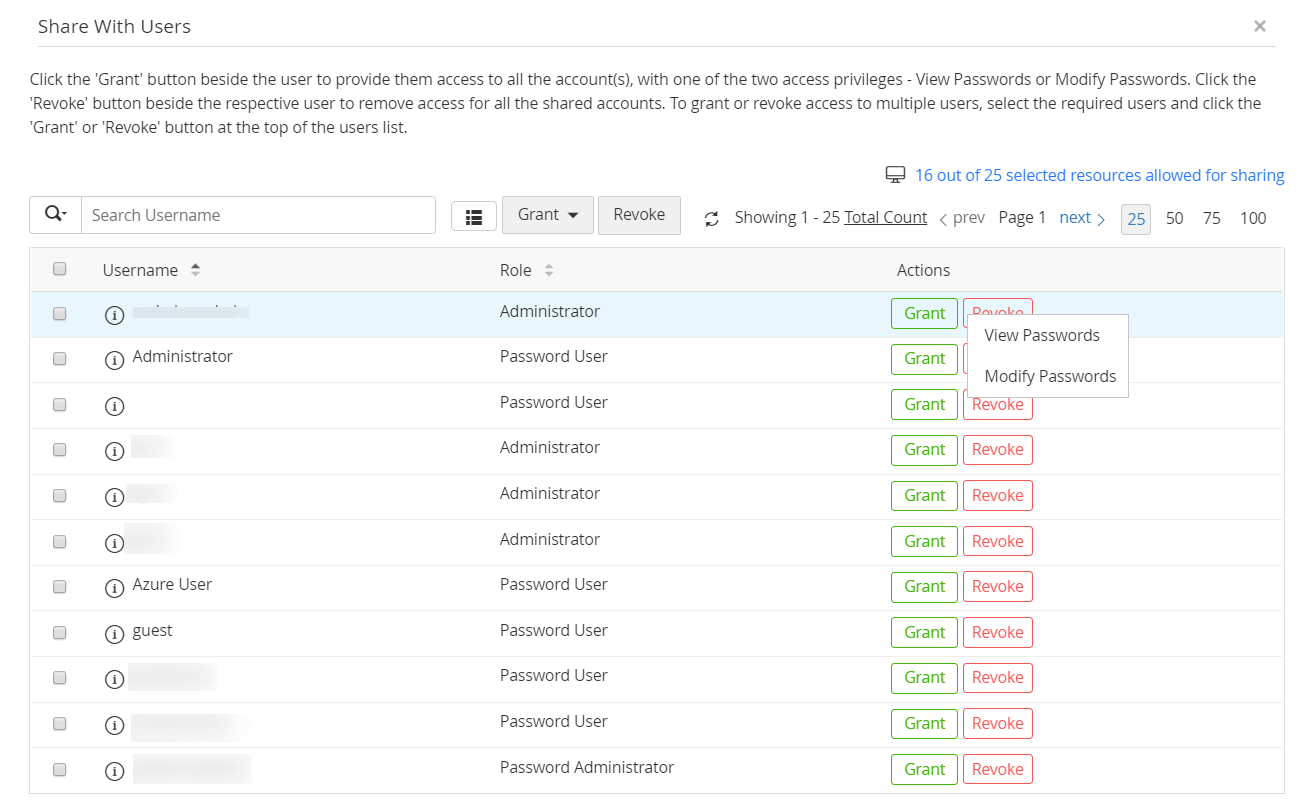Focus the Search Username field
Viewport: 1307px width, 812px height.
[x=258, y=215]
